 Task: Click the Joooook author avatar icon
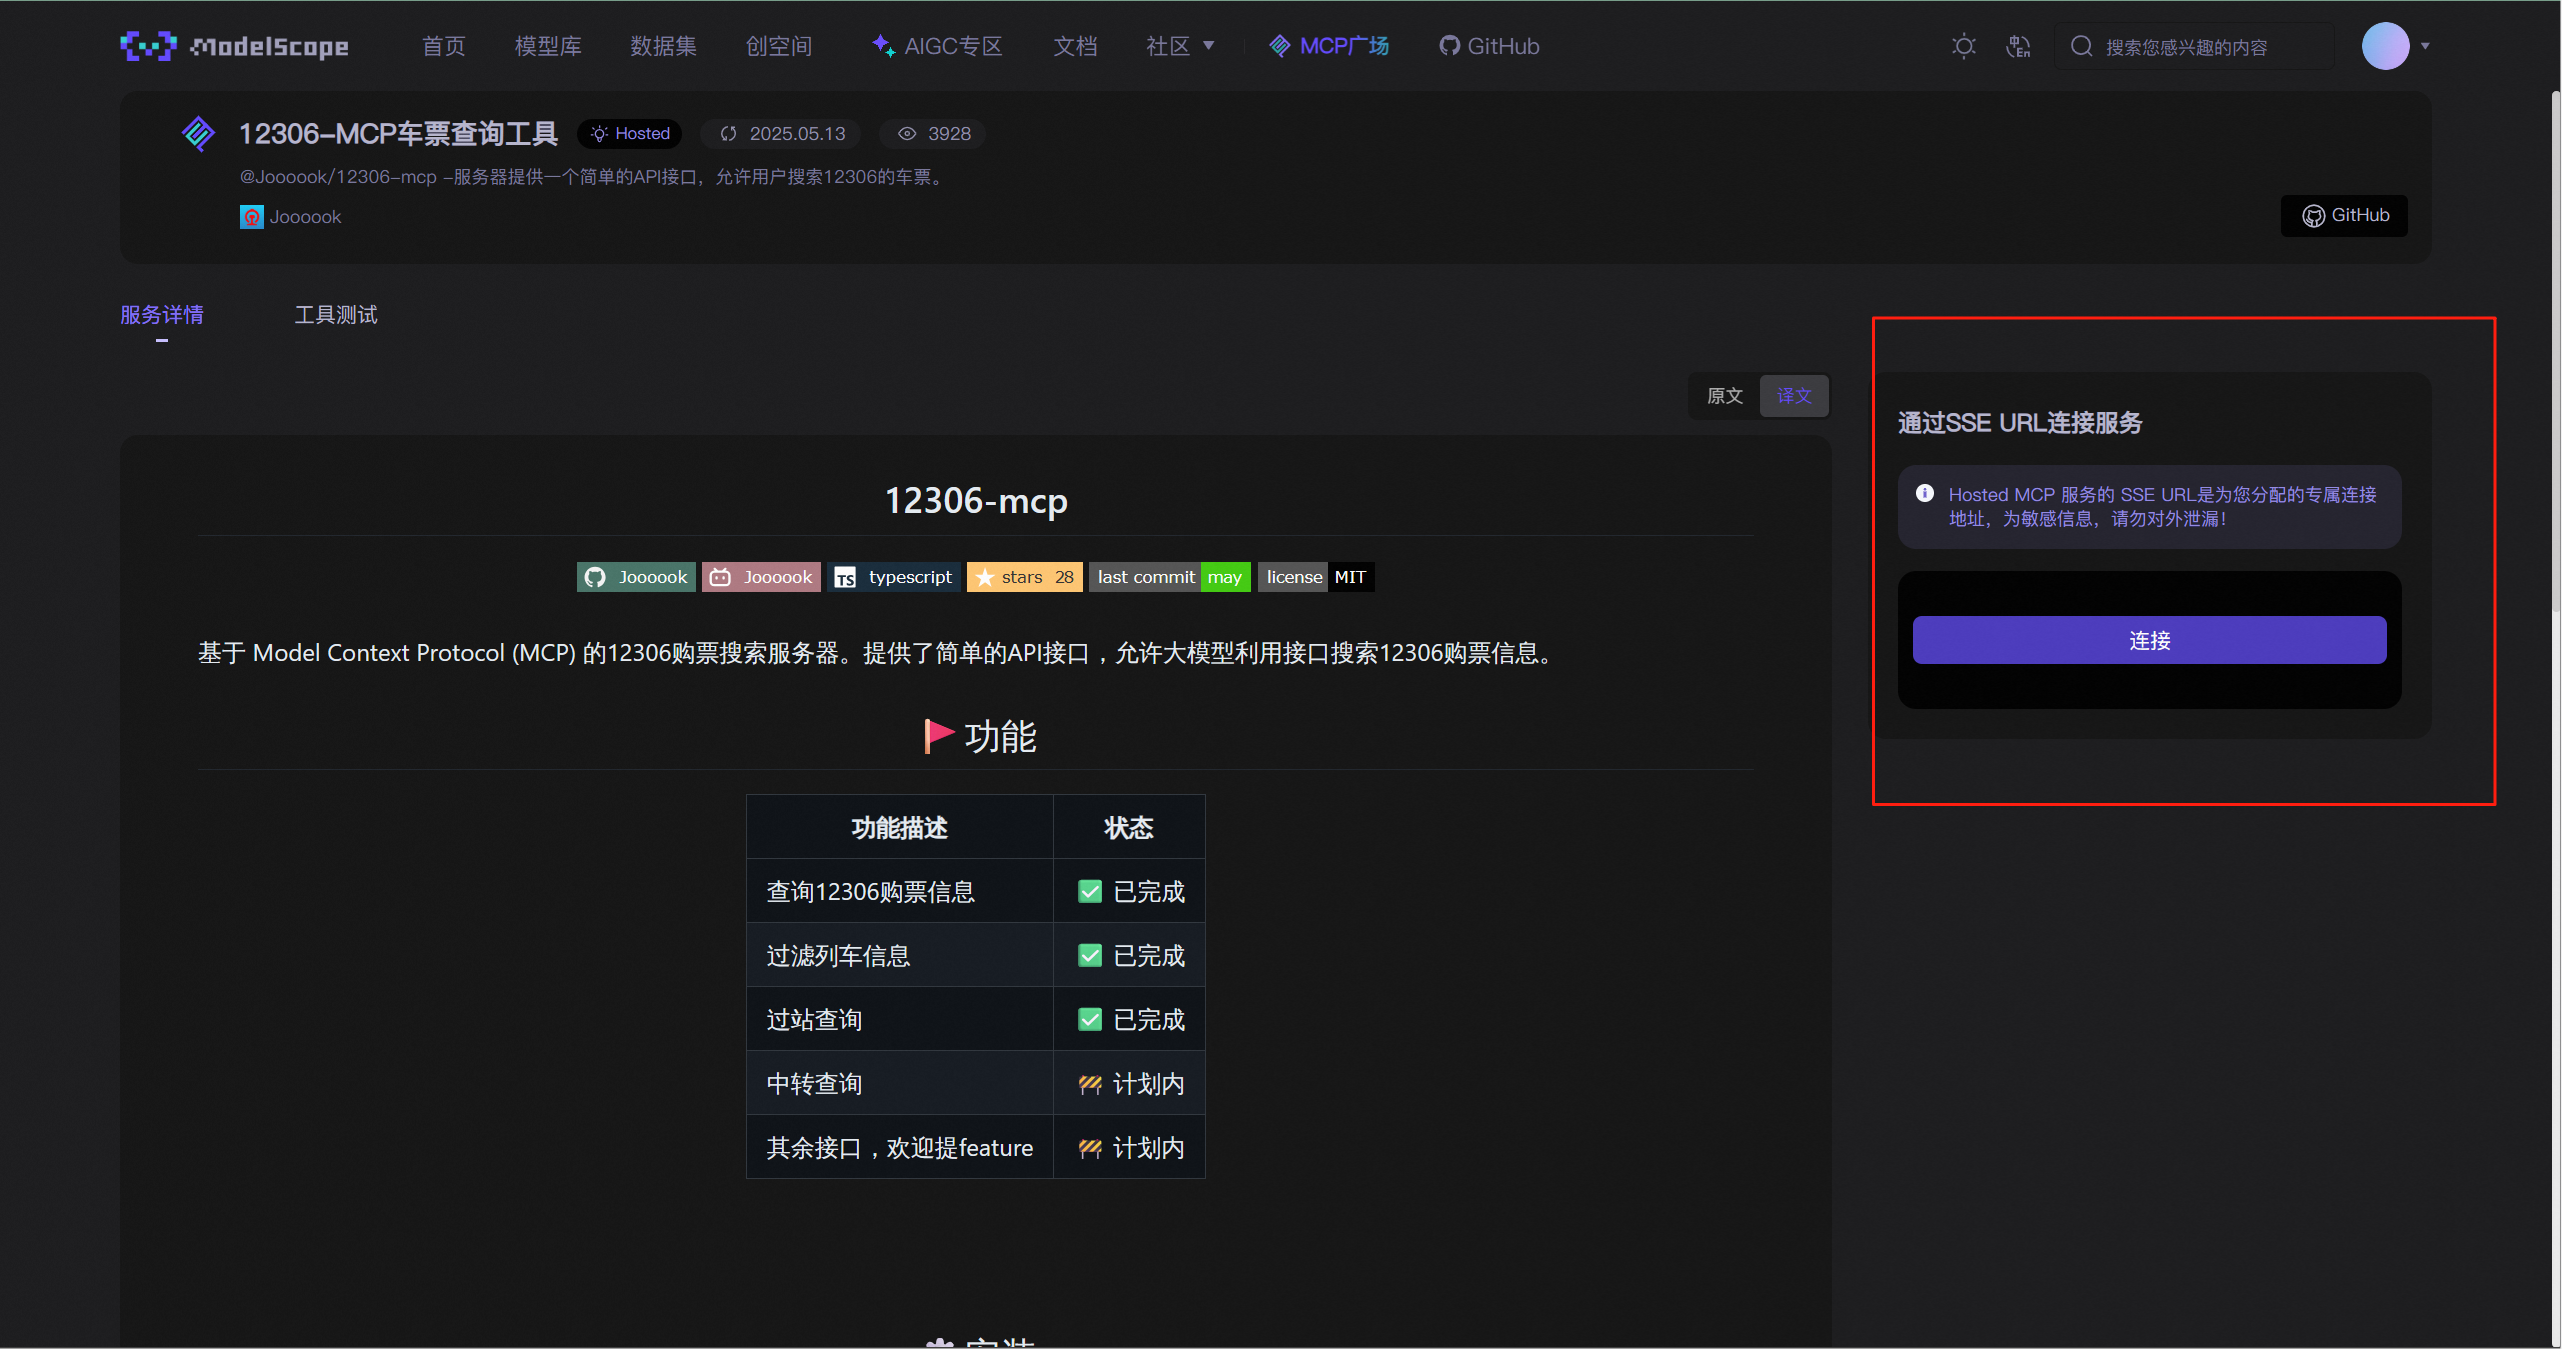pos(251,217)
